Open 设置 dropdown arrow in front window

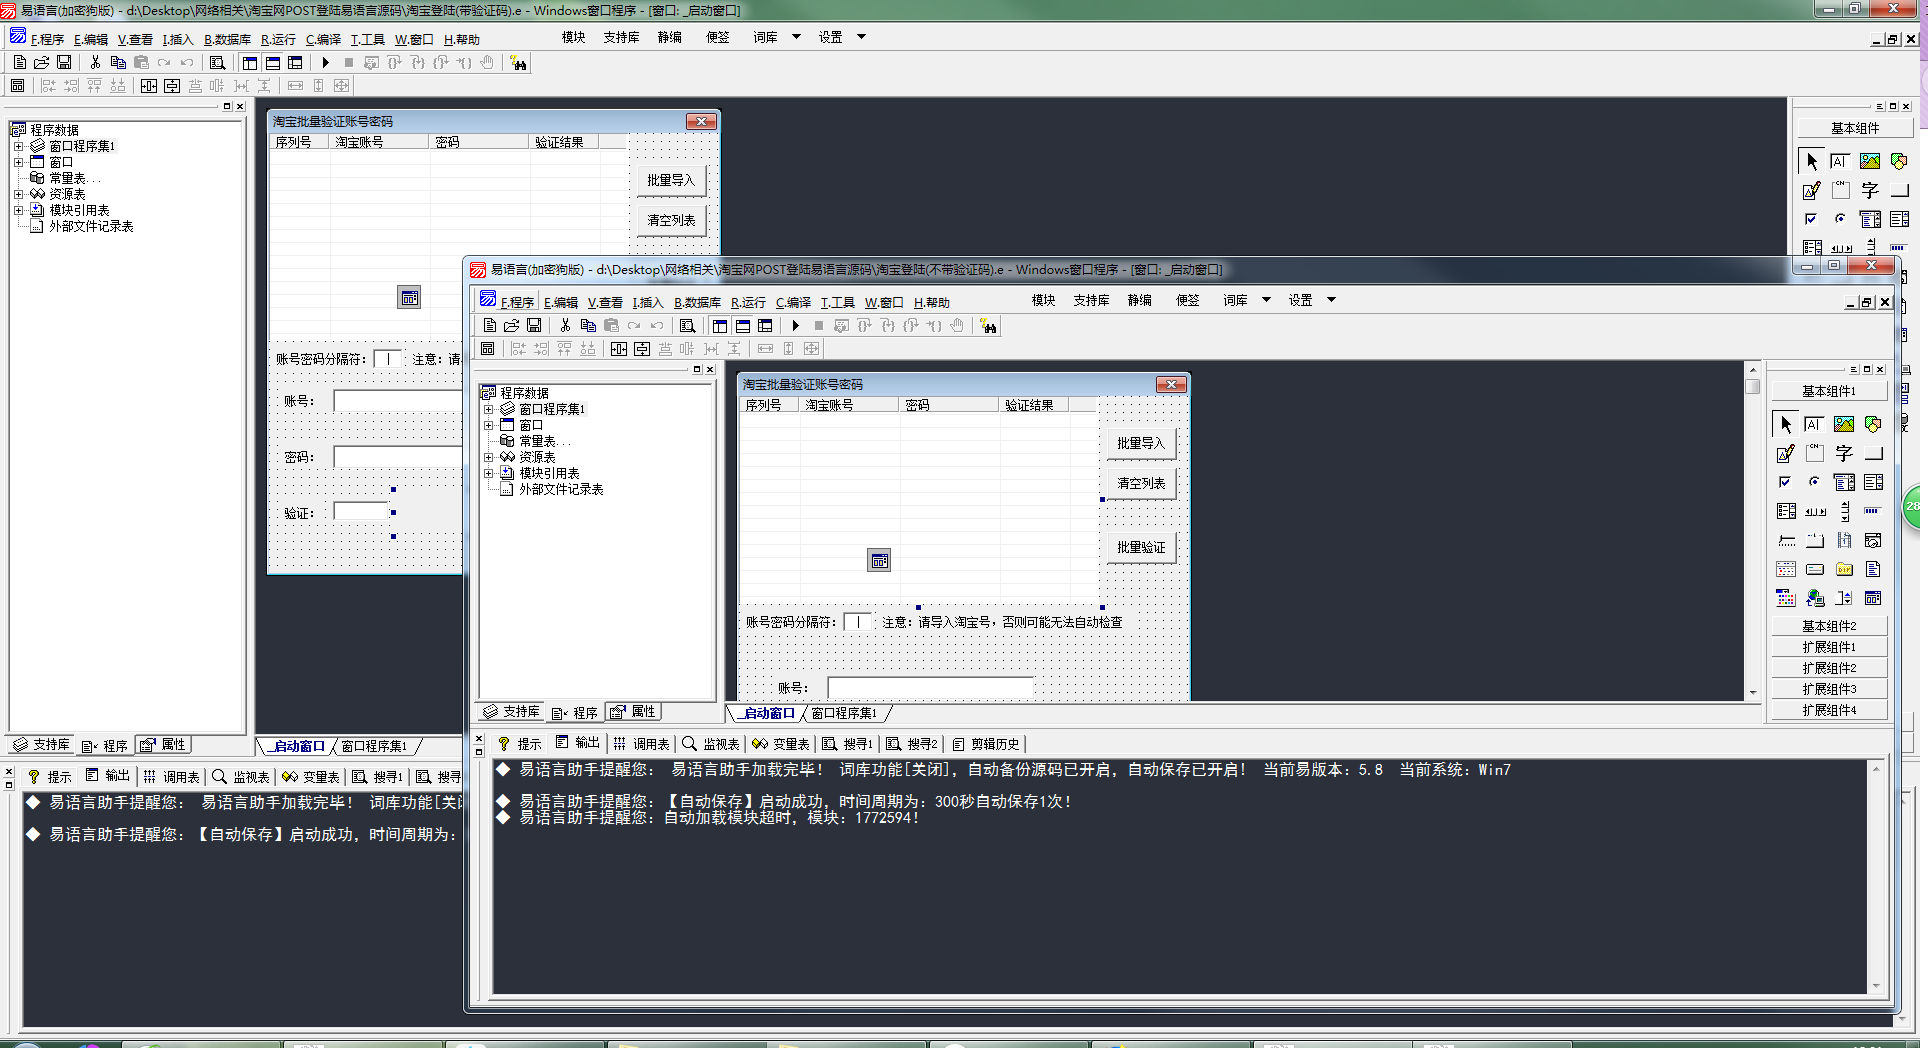(x=1331, y=300)
